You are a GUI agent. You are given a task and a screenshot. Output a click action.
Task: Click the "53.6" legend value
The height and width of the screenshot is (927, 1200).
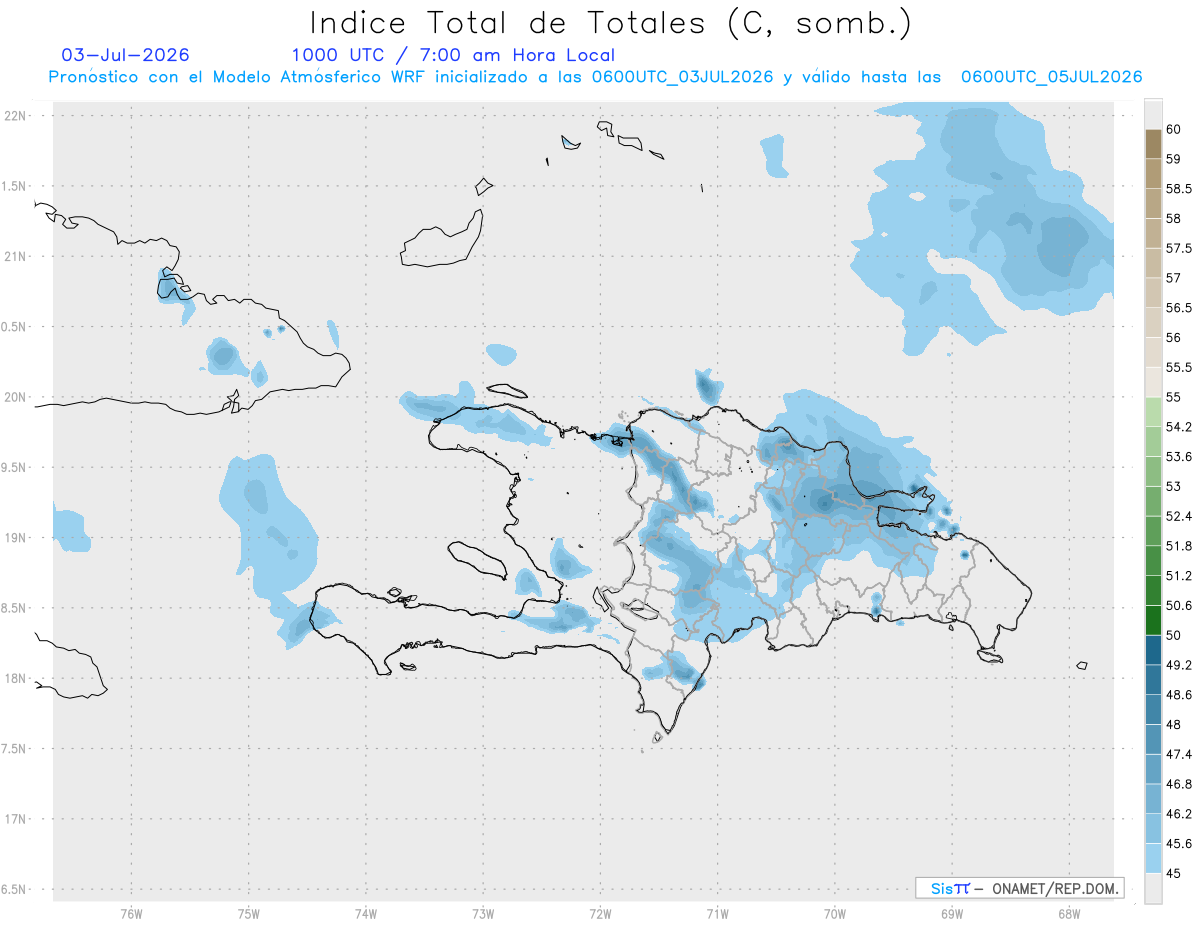point(1178,457)
